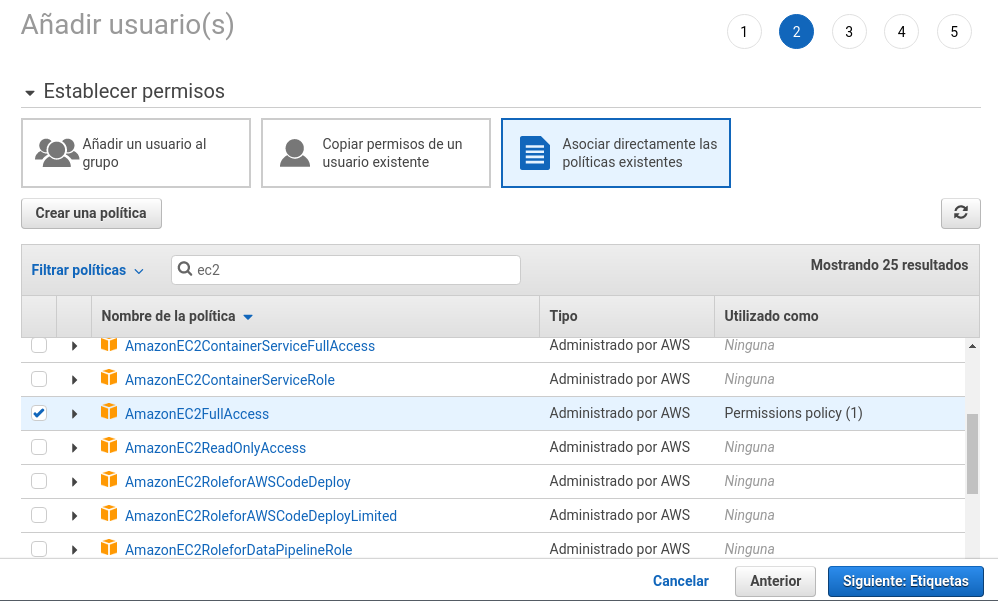The image size is (998, 601).
Task: Expand the AmazonEC2ReadOnlyAccess policy details
Action: [74, 448]
